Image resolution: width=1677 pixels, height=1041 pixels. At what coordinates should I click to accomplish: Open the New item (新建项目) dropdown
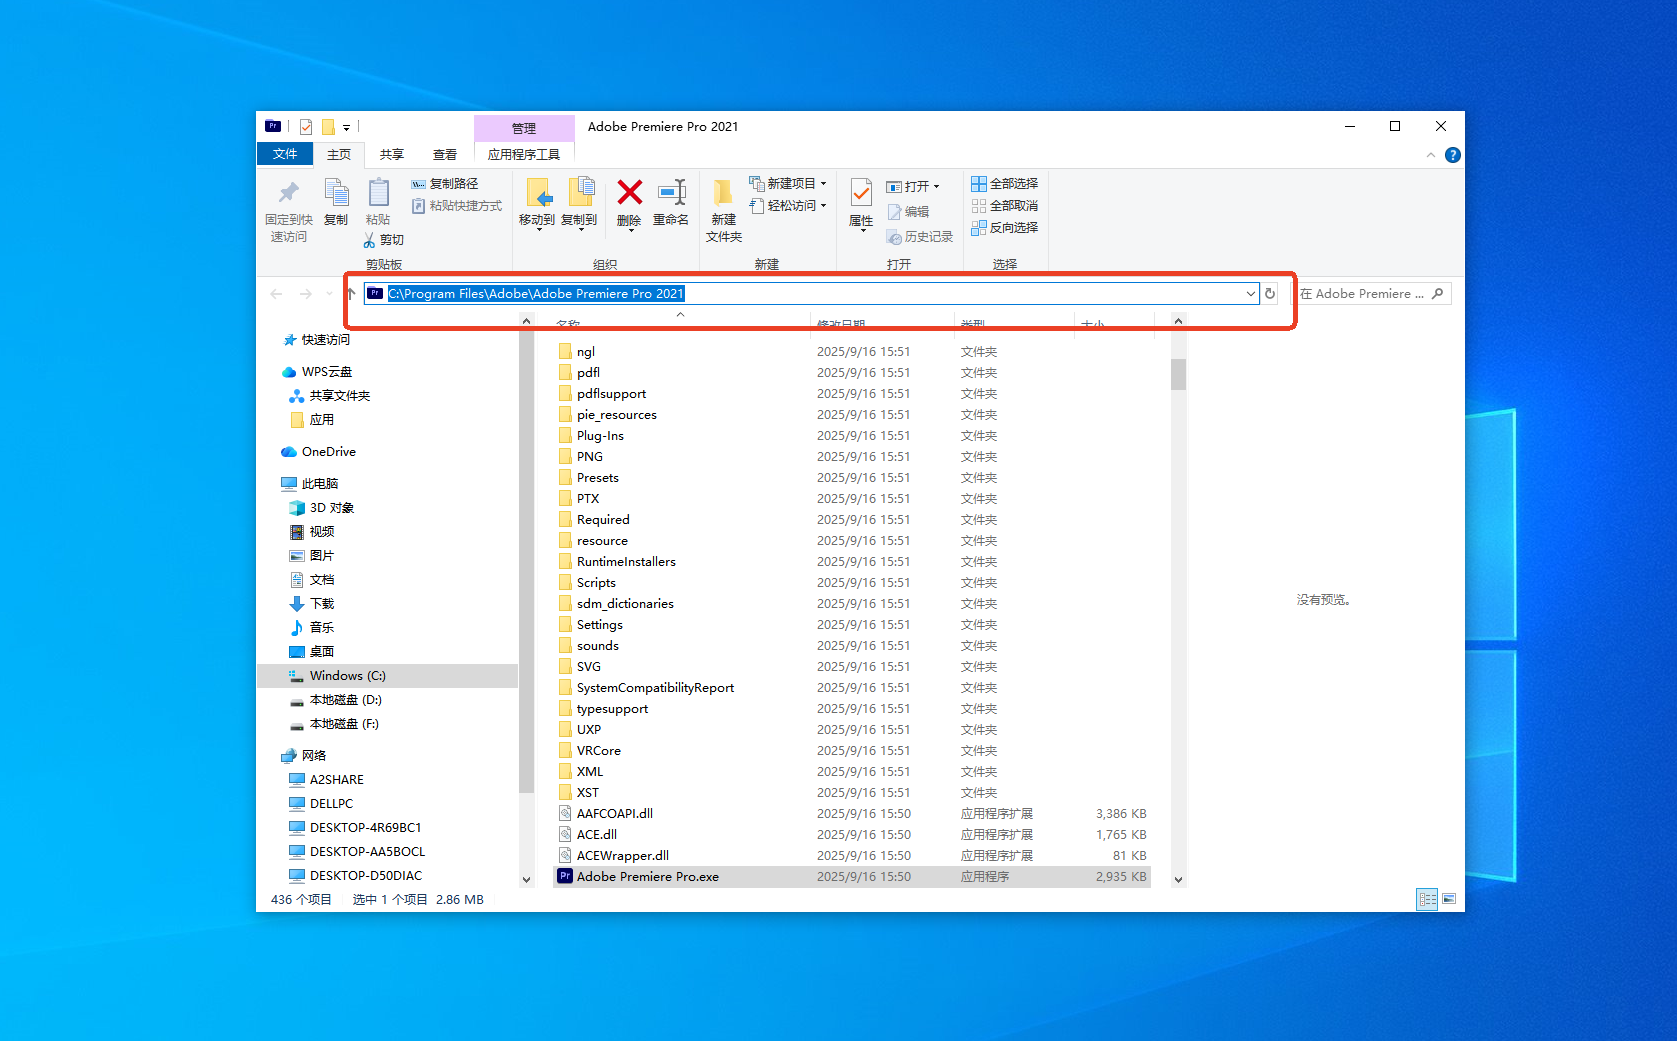790,184
